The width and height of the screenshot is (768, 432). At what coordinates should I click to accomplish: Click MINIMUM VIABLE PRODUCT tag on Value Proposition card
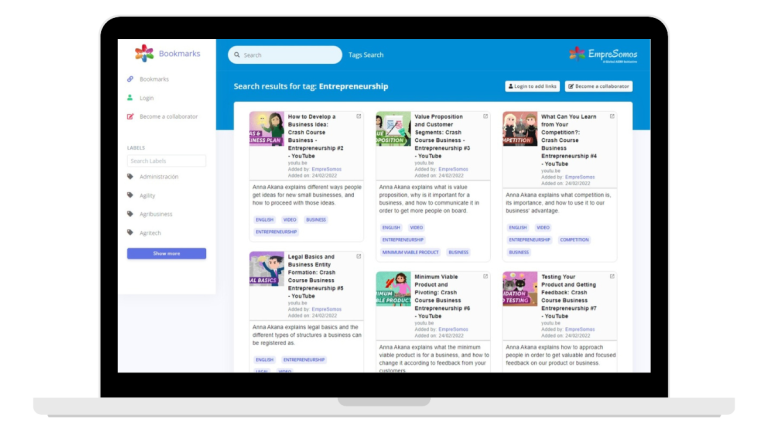410,252
